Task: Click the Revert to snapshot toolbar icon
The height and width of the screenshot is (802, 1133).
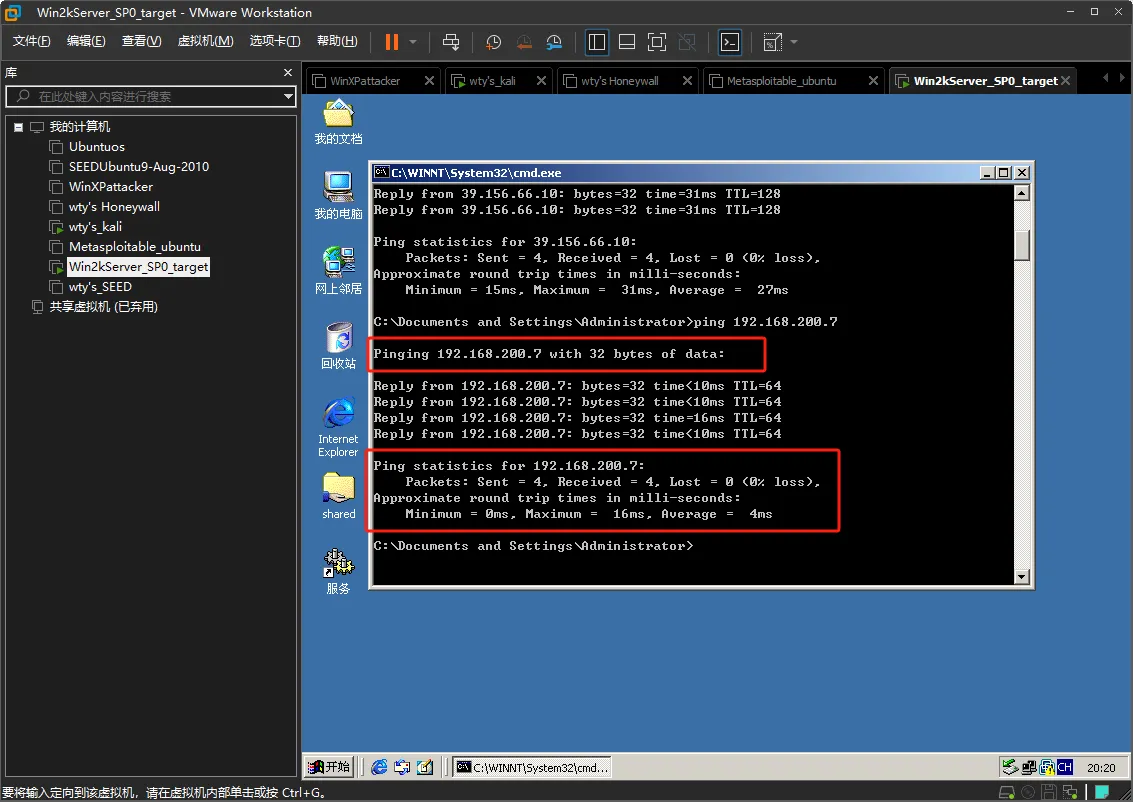Action: pyautogui.click(x=524, y=42)
